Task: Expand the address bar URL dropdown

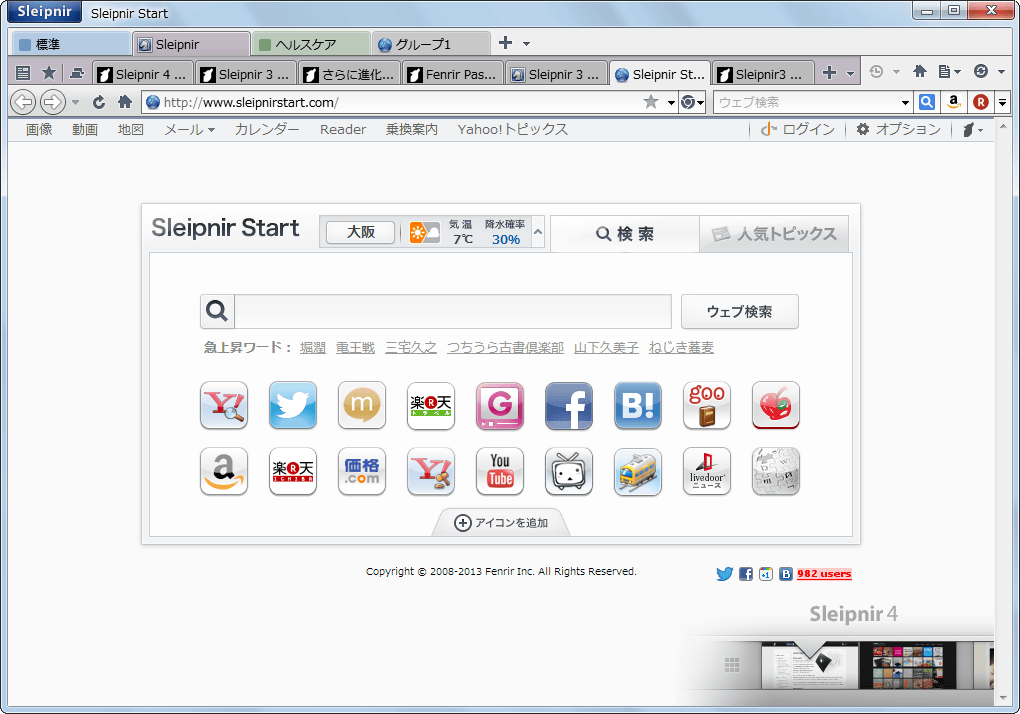Action: click(x=671, y=103)
